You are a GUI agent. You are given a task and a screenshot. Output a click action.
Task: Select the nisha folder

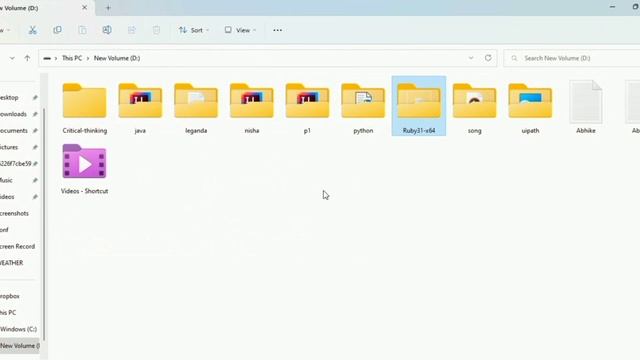tap(251, 107)
